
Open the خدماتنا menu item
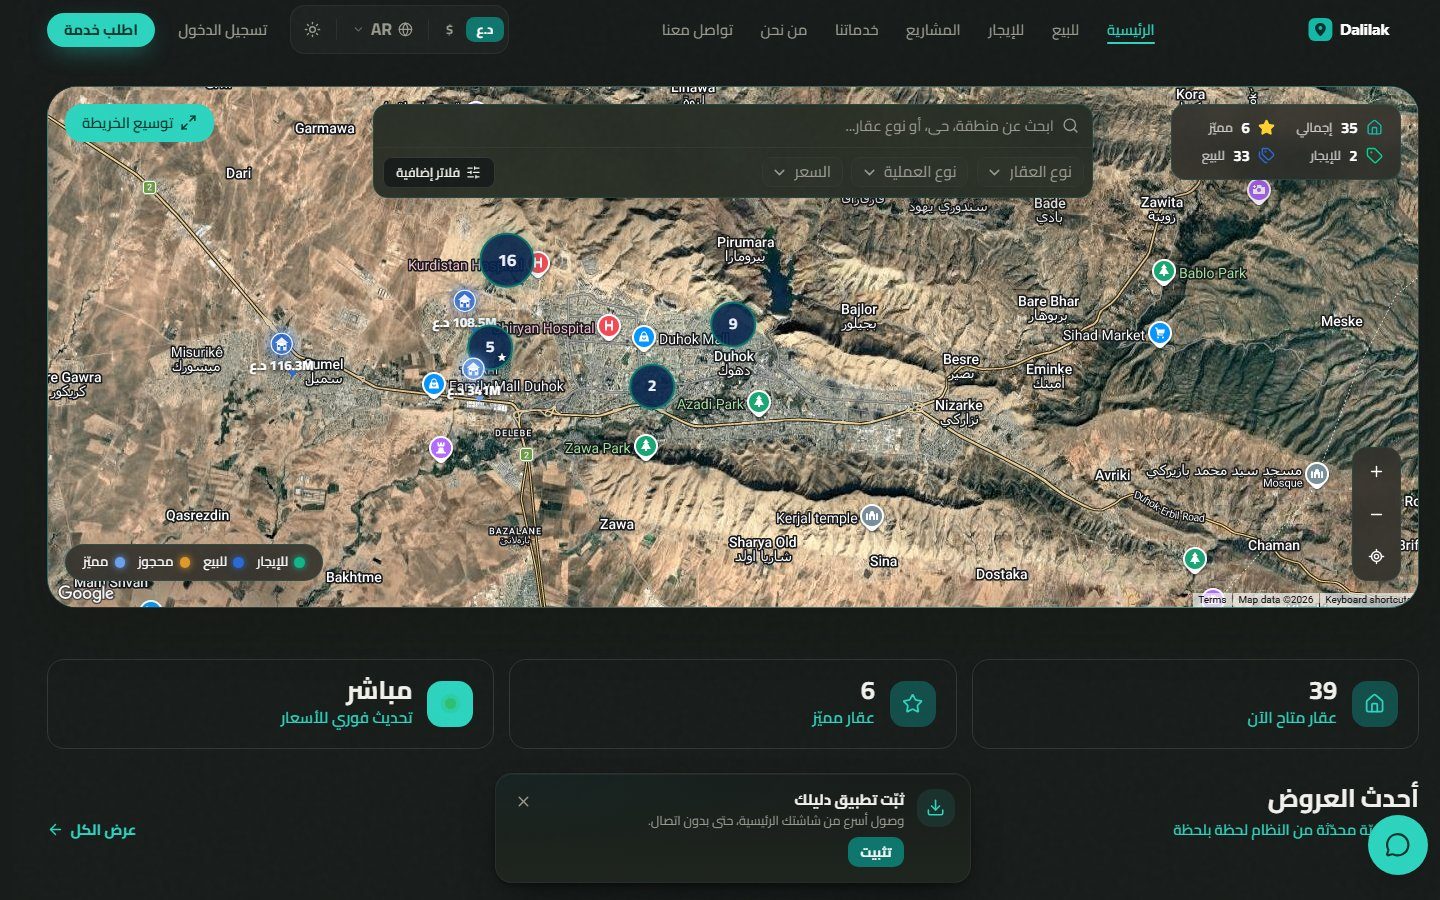pyautogui.click(x=857, y=30)
